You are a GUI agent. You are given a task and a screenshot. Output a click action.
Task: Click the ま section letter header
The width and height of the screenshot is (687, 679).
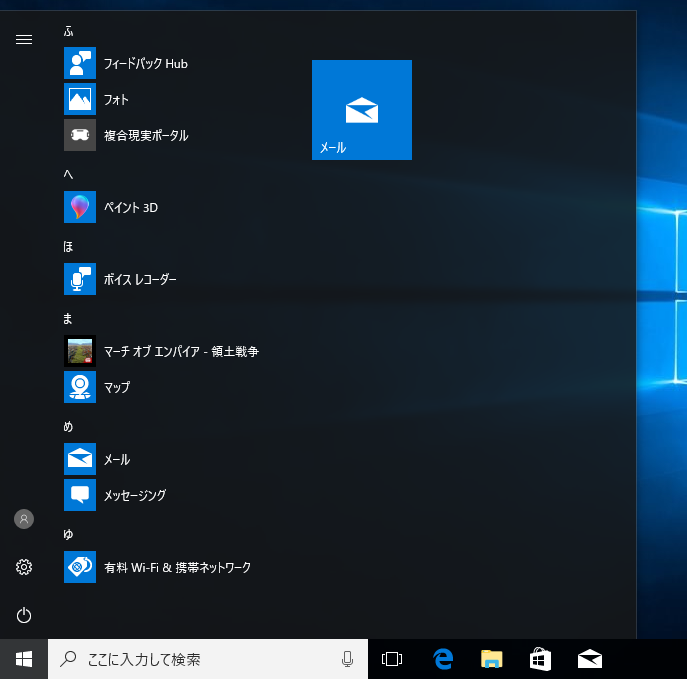coord(67,318)
